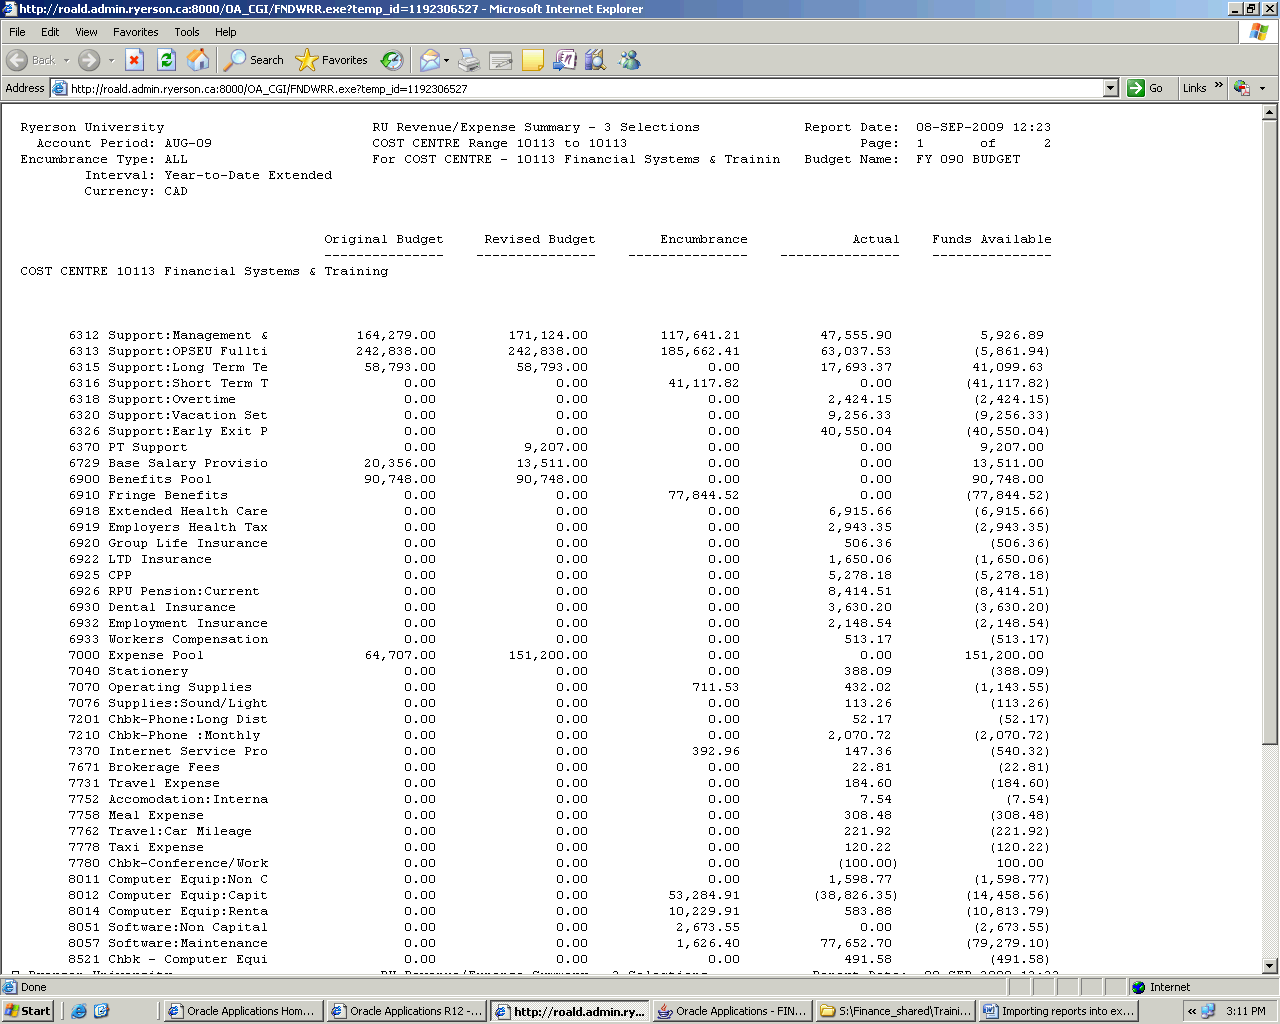Click the Research books icon
Viewport: 1280px width, 1024px height.
596,60
